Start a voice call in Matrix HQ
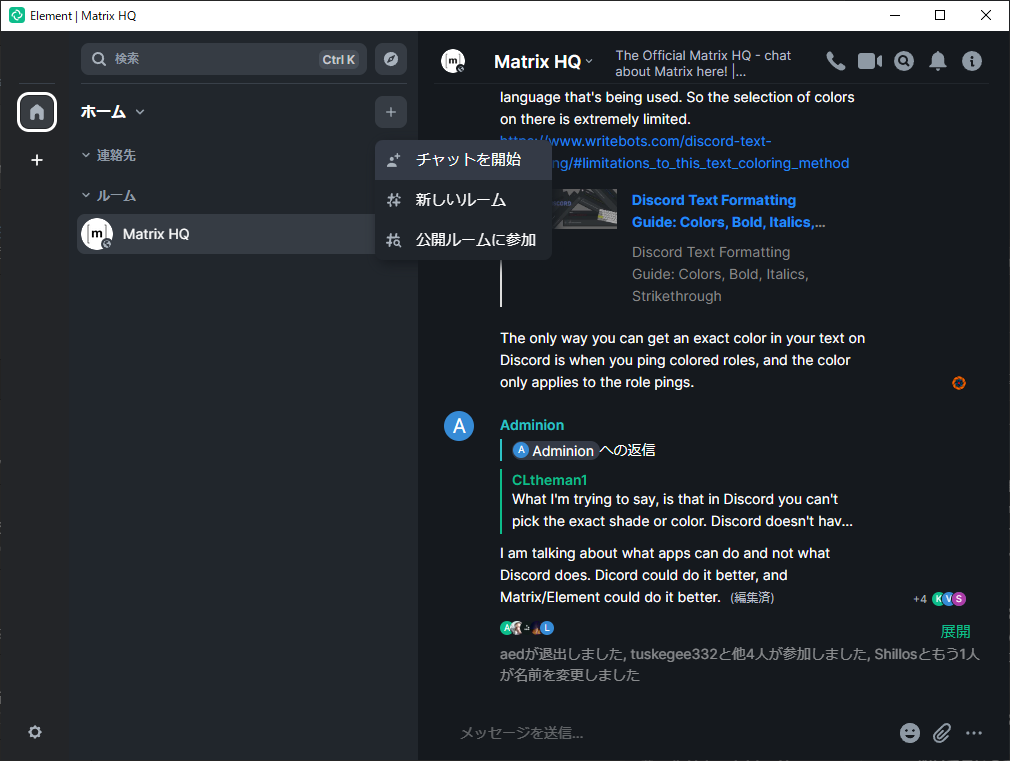The image size is (1010, 761). coord(835,61)
